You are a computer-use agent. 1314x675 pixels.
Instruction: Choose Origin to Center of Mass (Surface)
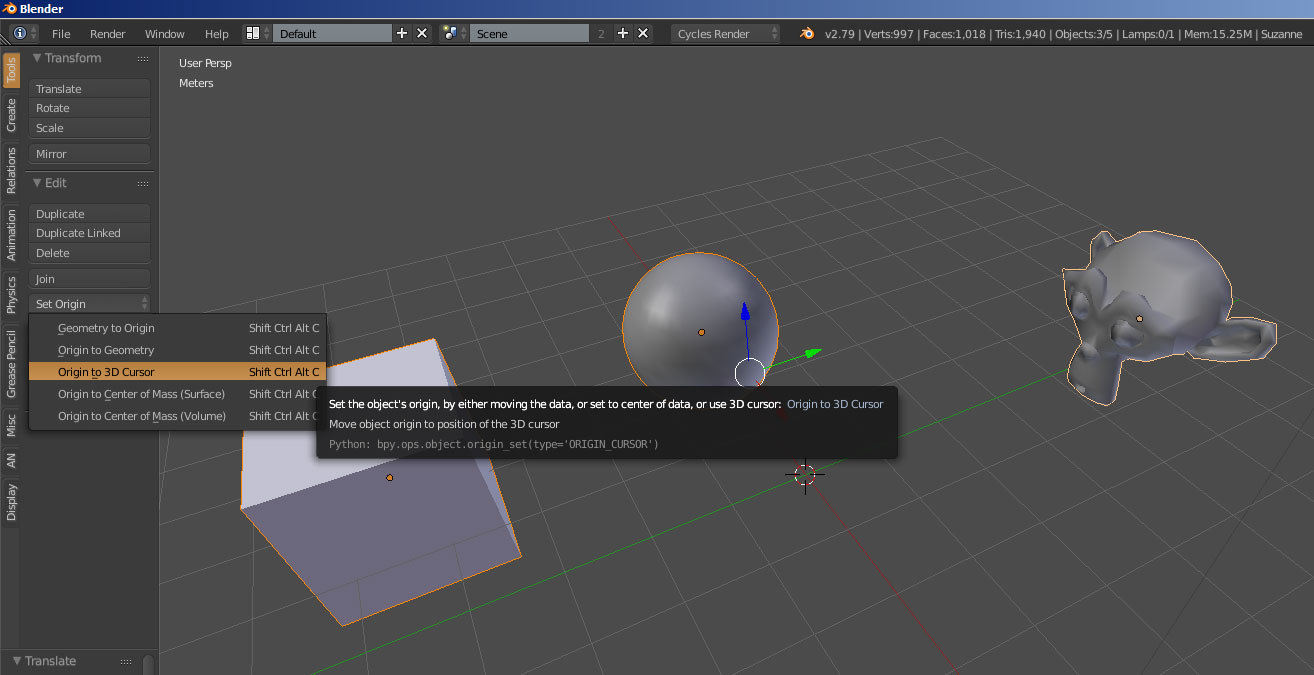pos(177,394)
